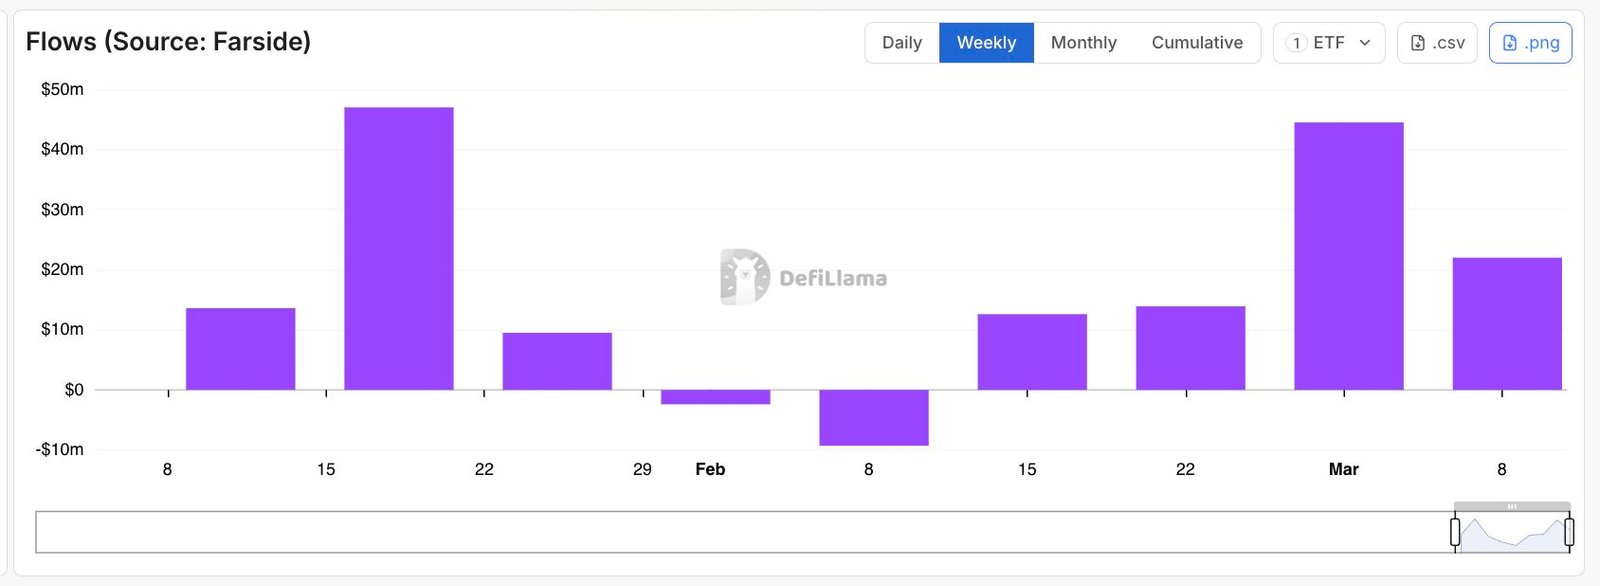The height and width of the screenshot is (586, 1600).
Task: Switch to the Daily flows view
Action: pos(901,43)
